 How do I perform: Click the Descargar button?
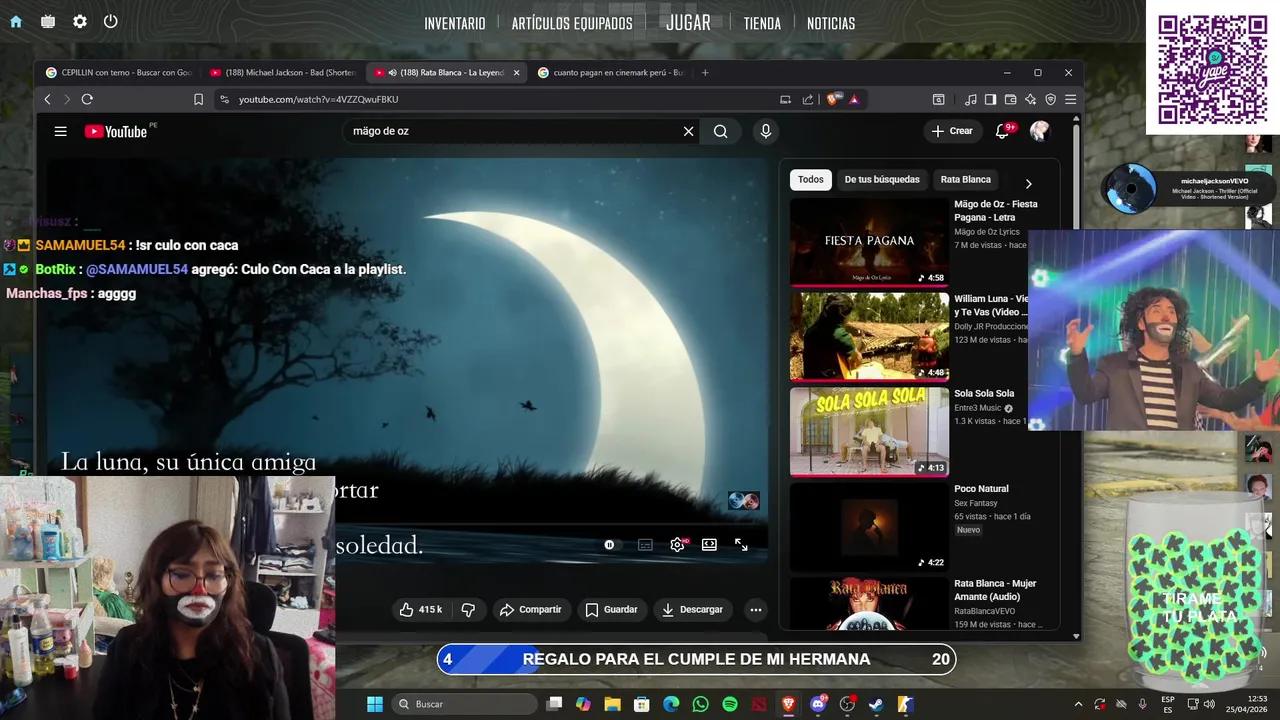[x=692, y=609]
